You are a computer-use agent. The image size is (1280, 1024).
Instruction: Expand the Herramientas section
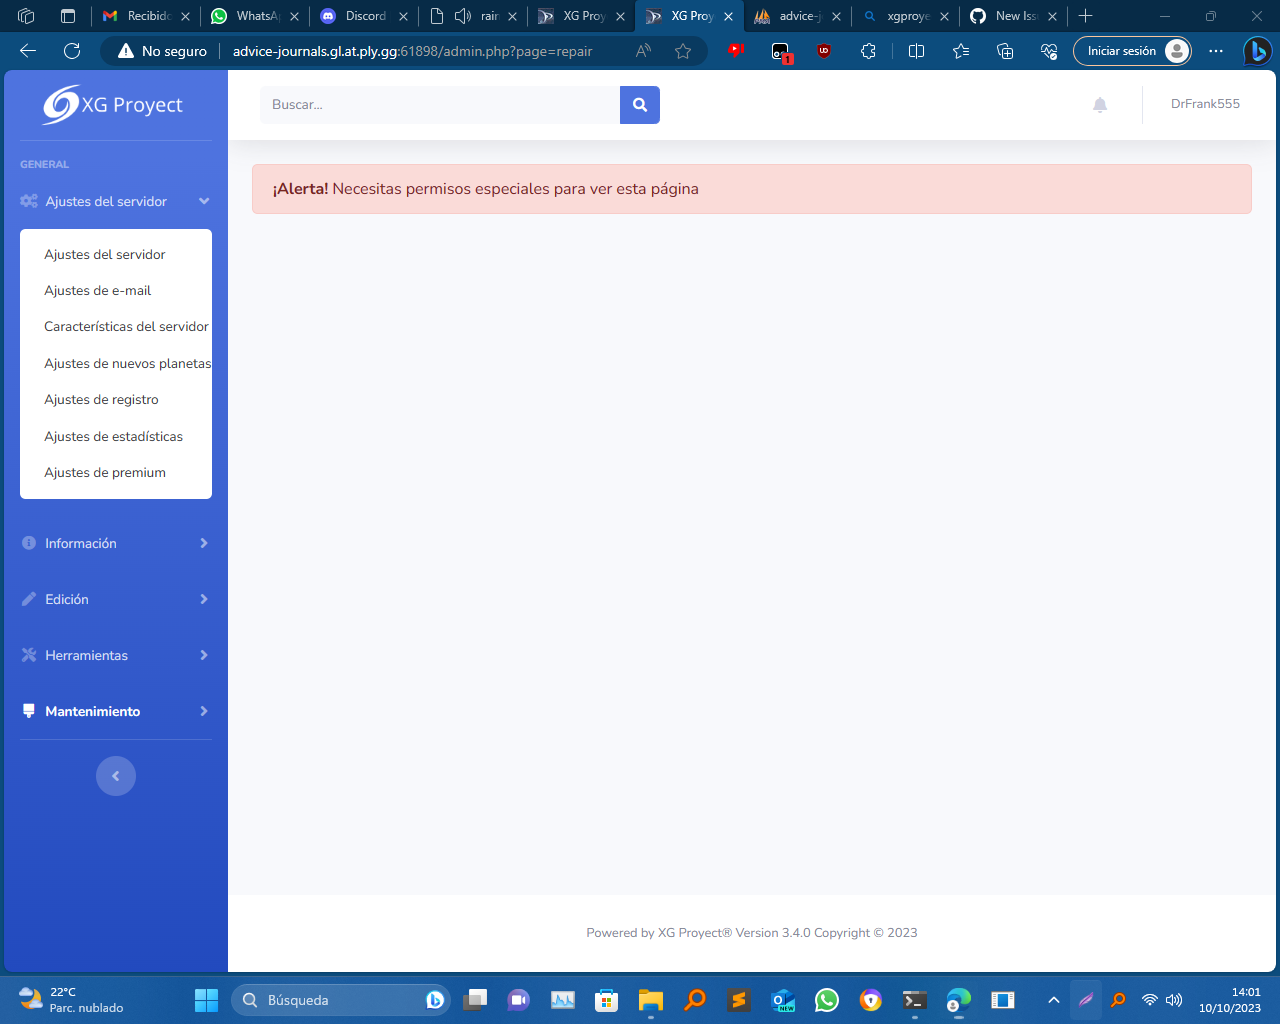click(x=203, y=655)
